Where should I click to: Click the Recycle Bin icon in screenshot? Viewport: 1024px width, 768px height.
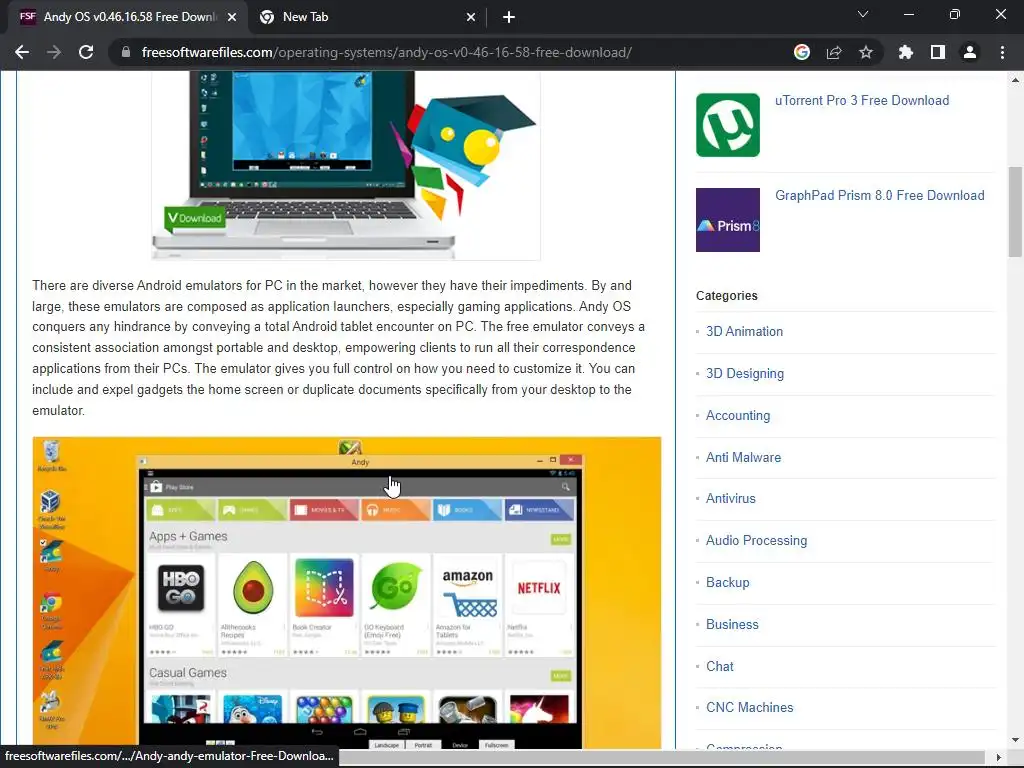tap(51, 455)
